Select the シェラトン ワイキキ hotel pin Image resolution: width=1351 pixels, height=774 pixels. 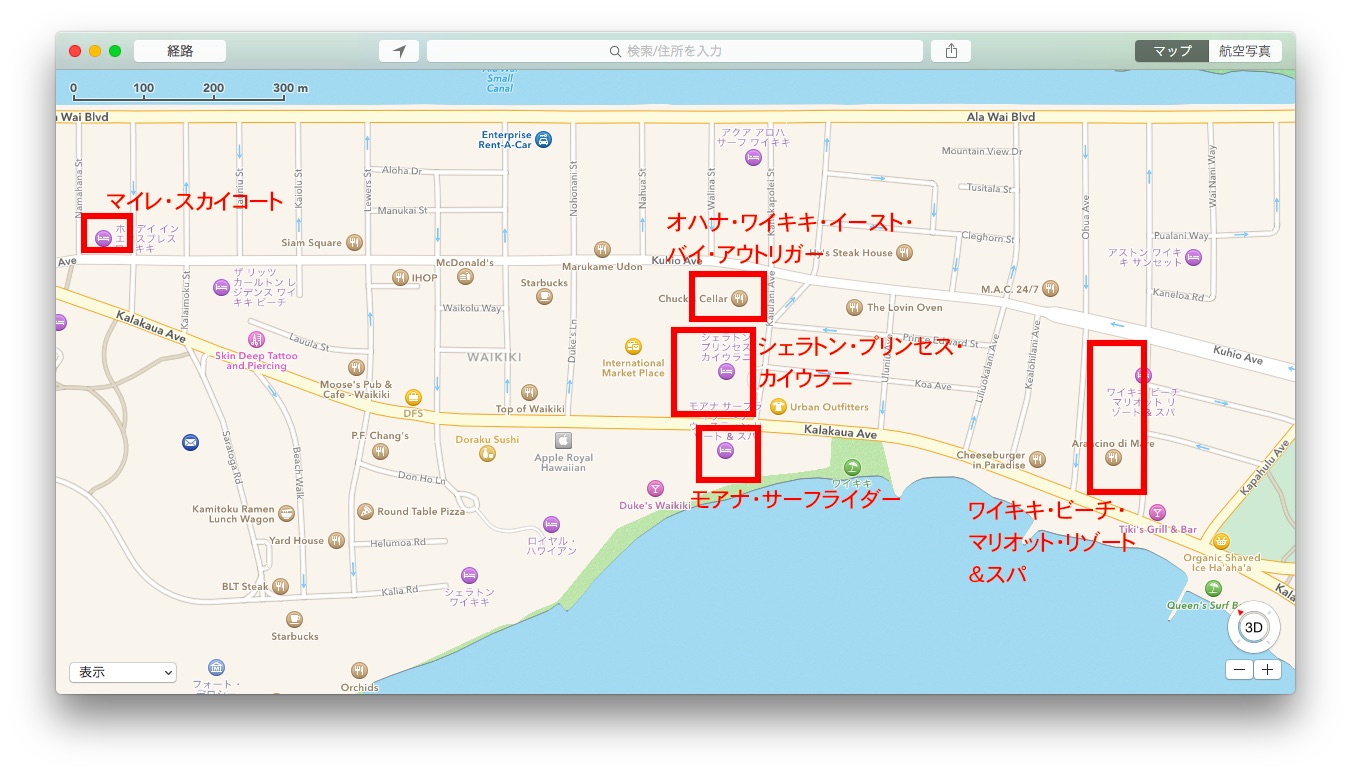coord(469,575)
